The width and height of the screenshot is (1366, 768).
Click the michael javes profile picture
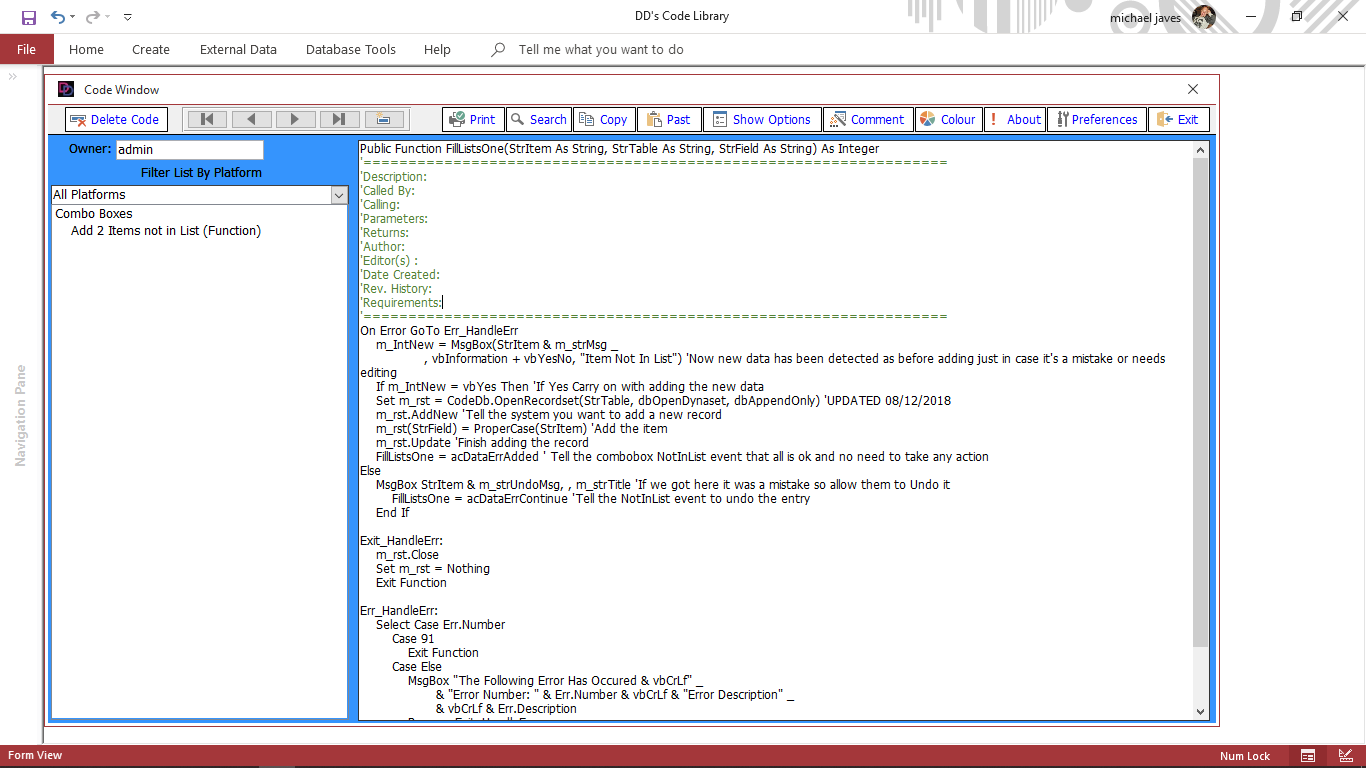[x=1204, y=17]
